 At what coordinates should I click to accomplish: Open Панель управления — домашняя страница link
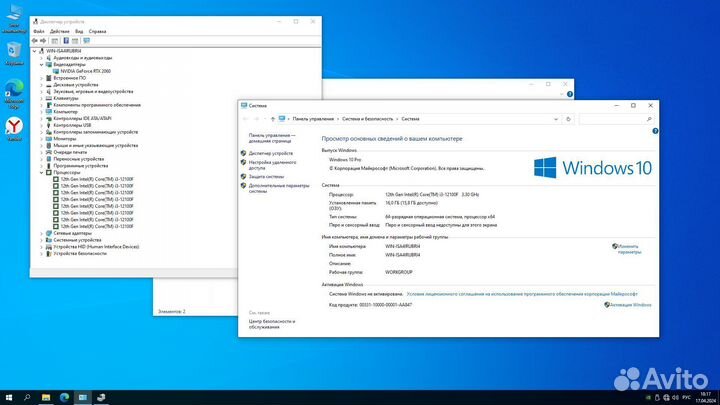[272, 138]
